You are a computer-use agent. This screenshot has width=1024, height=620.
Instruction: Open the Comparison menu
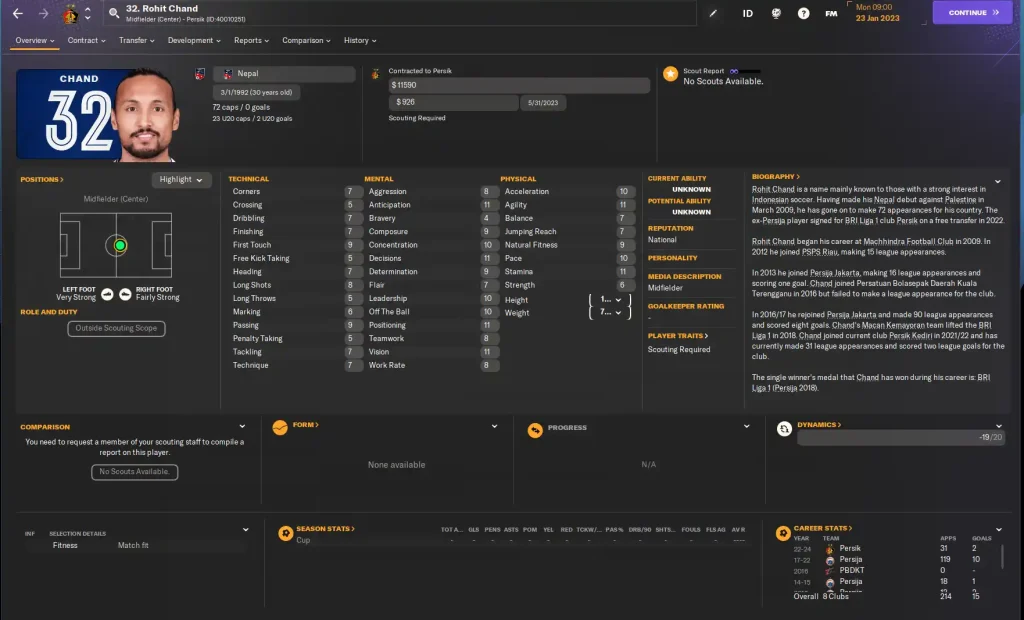[x=306, y=41]
